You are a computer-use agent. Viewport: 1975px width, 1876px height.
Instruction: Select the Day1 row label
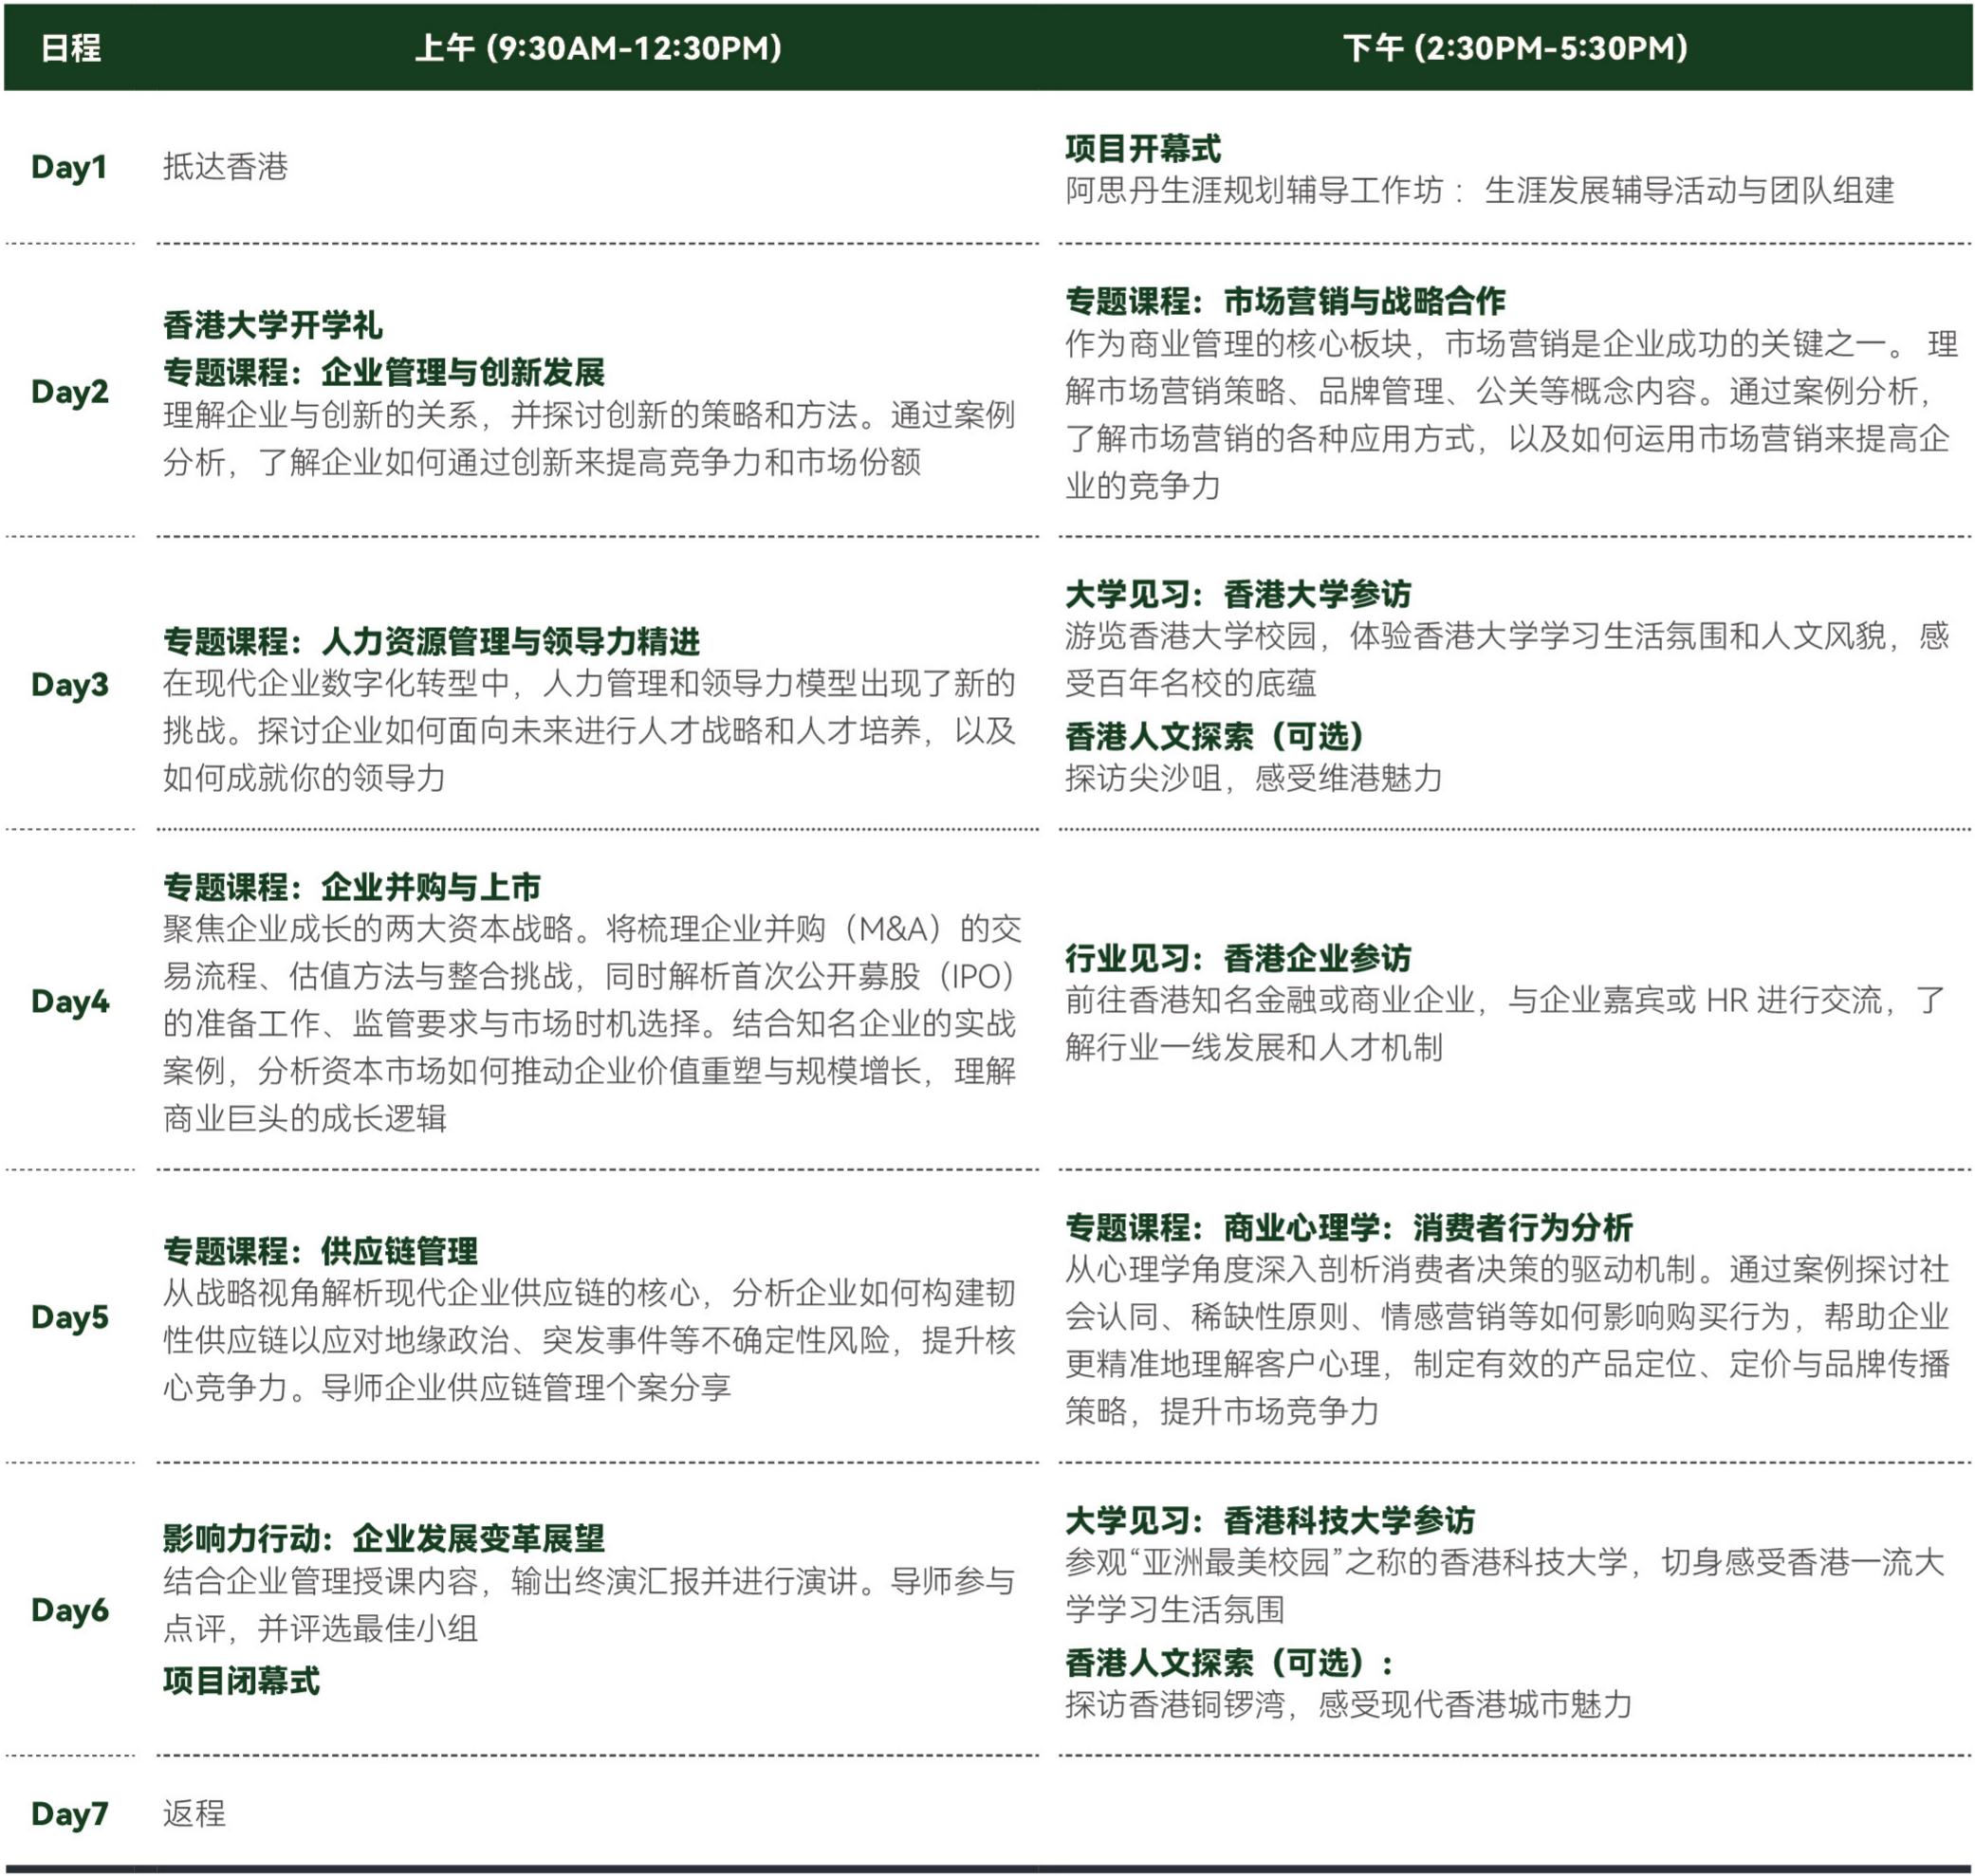click(x=69, y=167)
